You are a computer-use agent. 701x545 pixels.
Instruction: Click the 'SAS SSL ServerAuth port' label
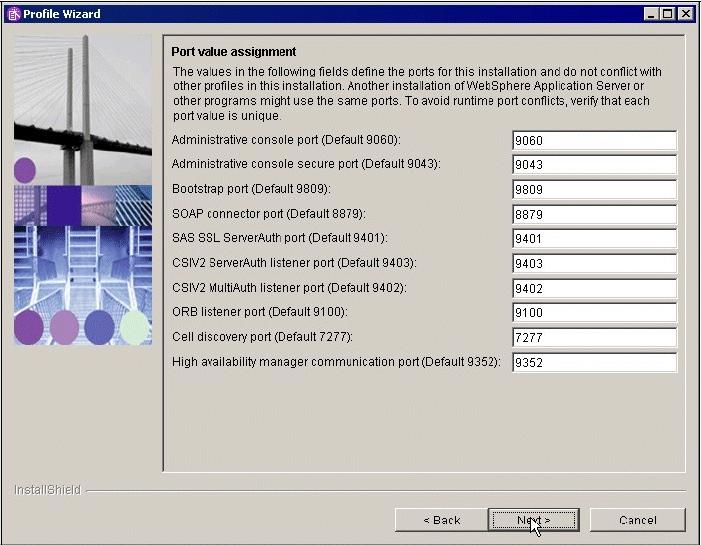279,238
